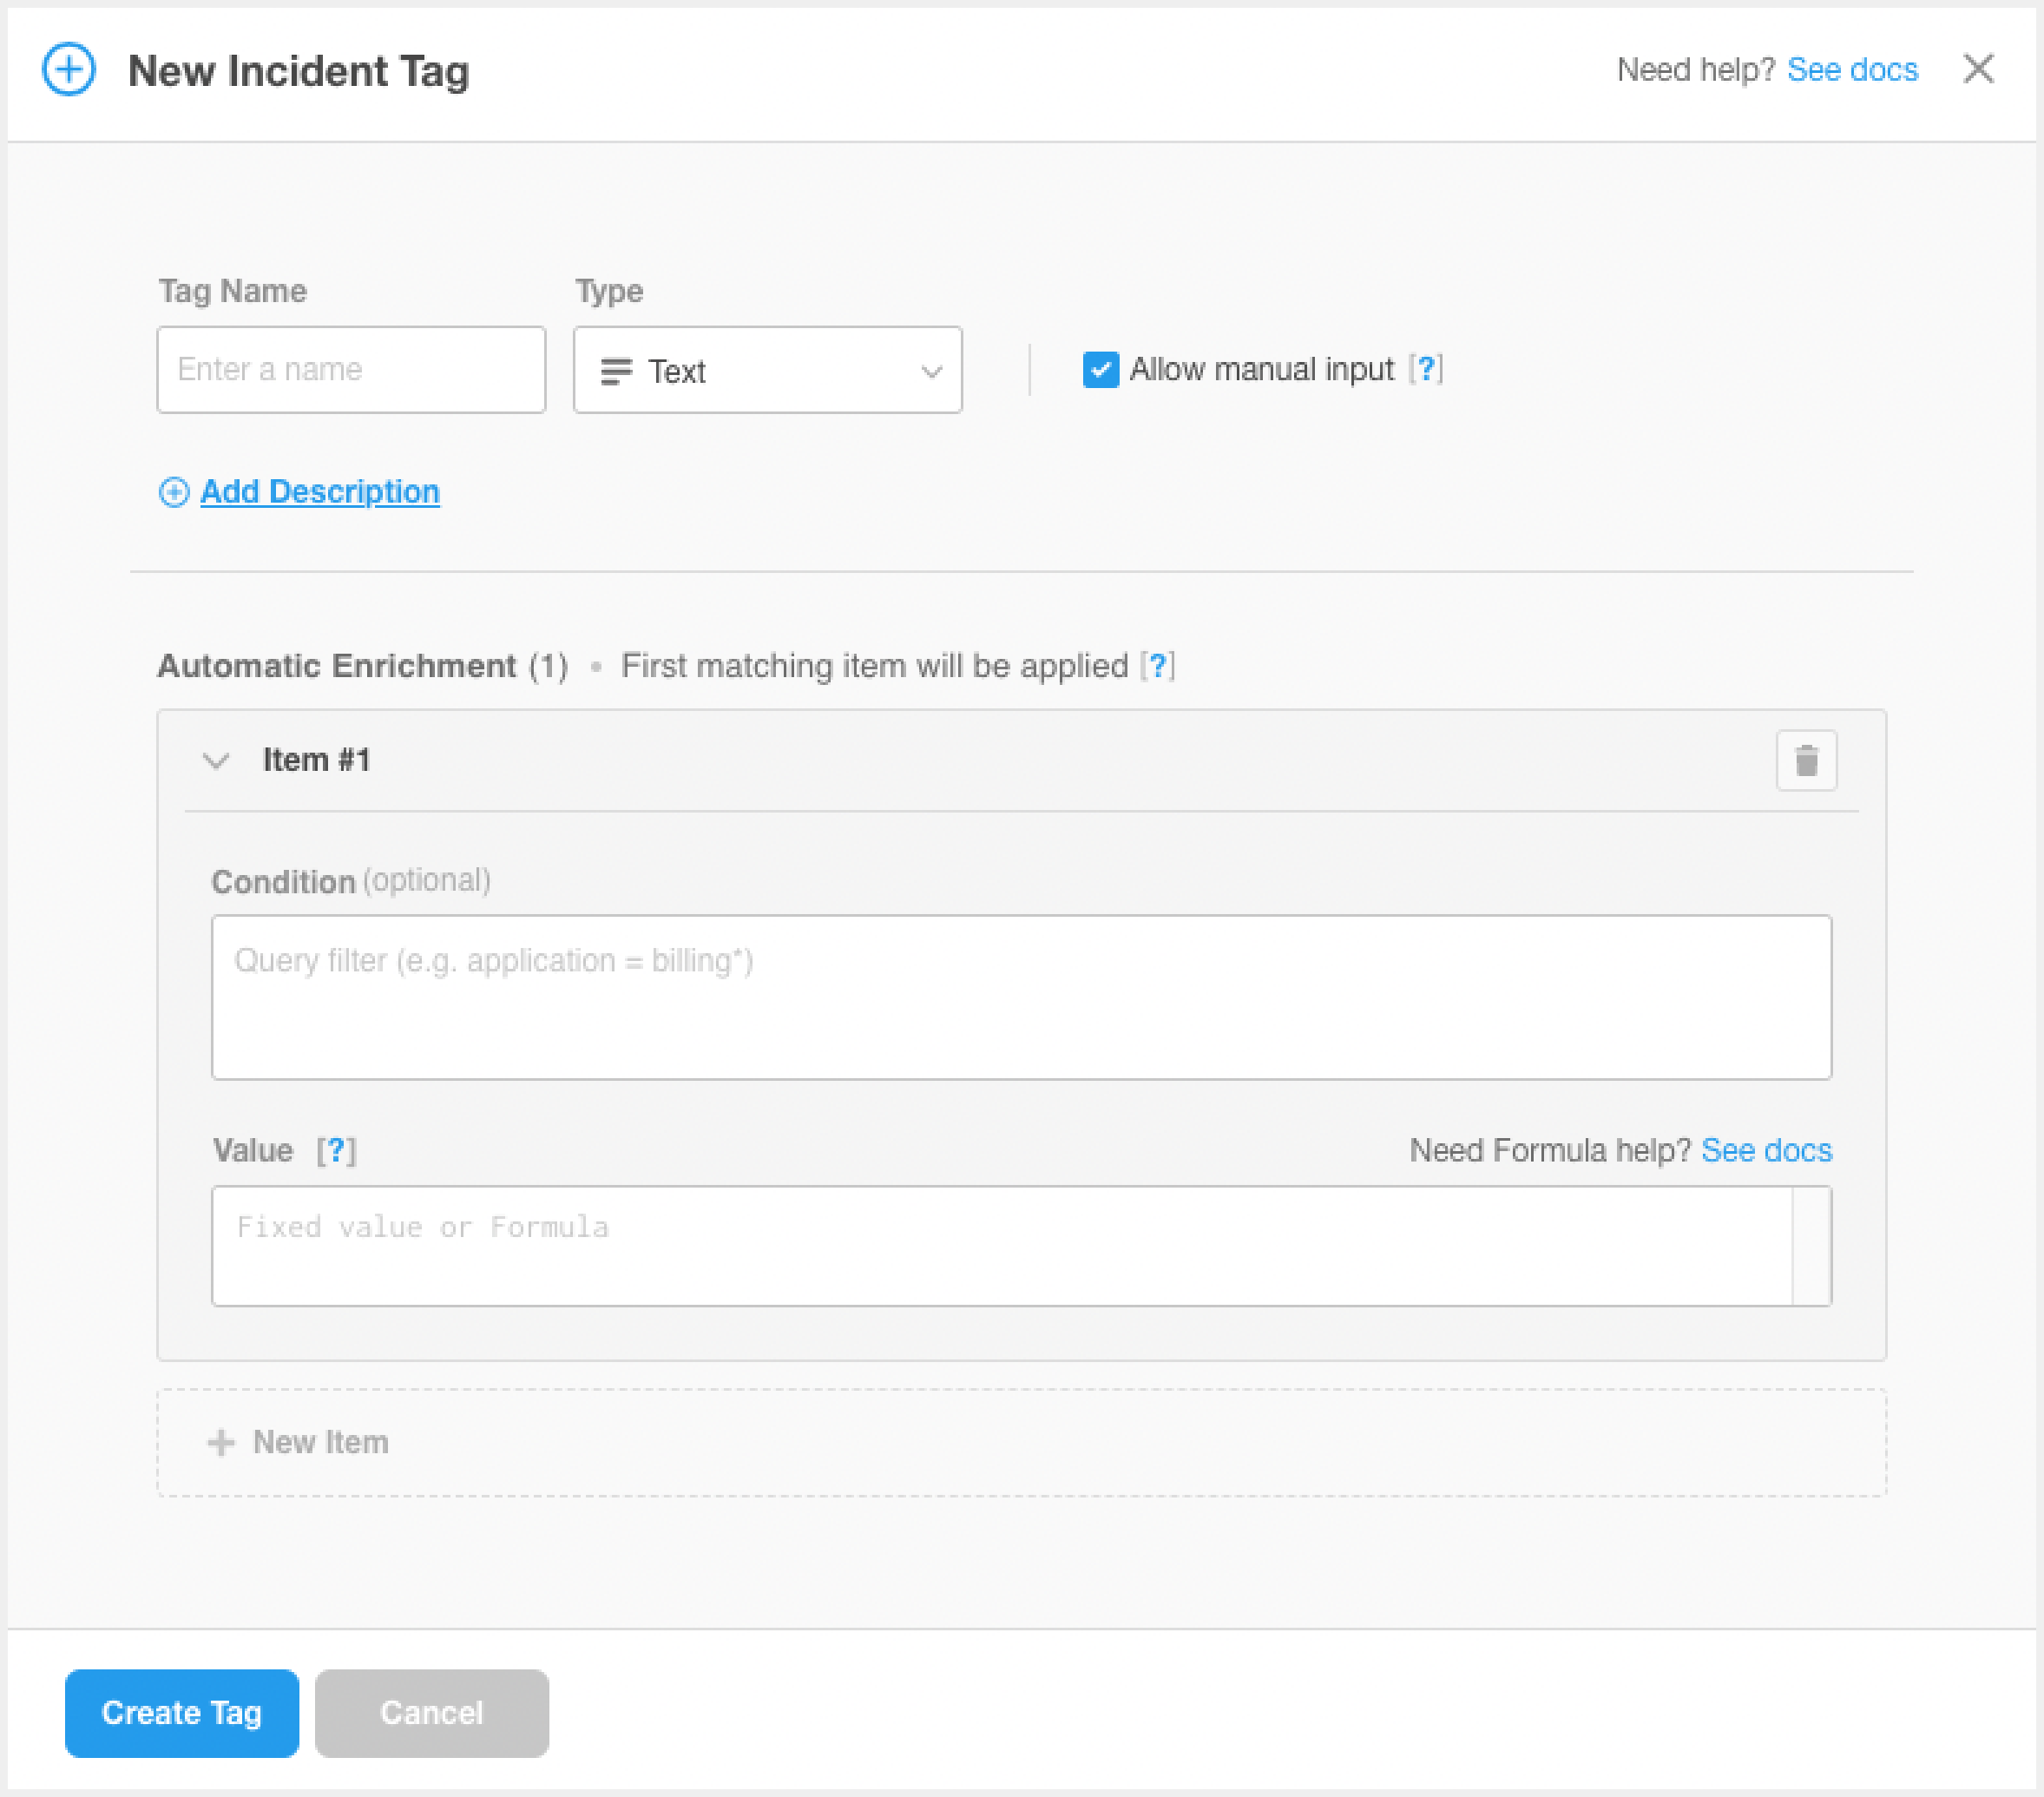The image size is (2044, 1797).
Task: Click the plus circle beside Add Description
Action: click(x=174, y=492)
